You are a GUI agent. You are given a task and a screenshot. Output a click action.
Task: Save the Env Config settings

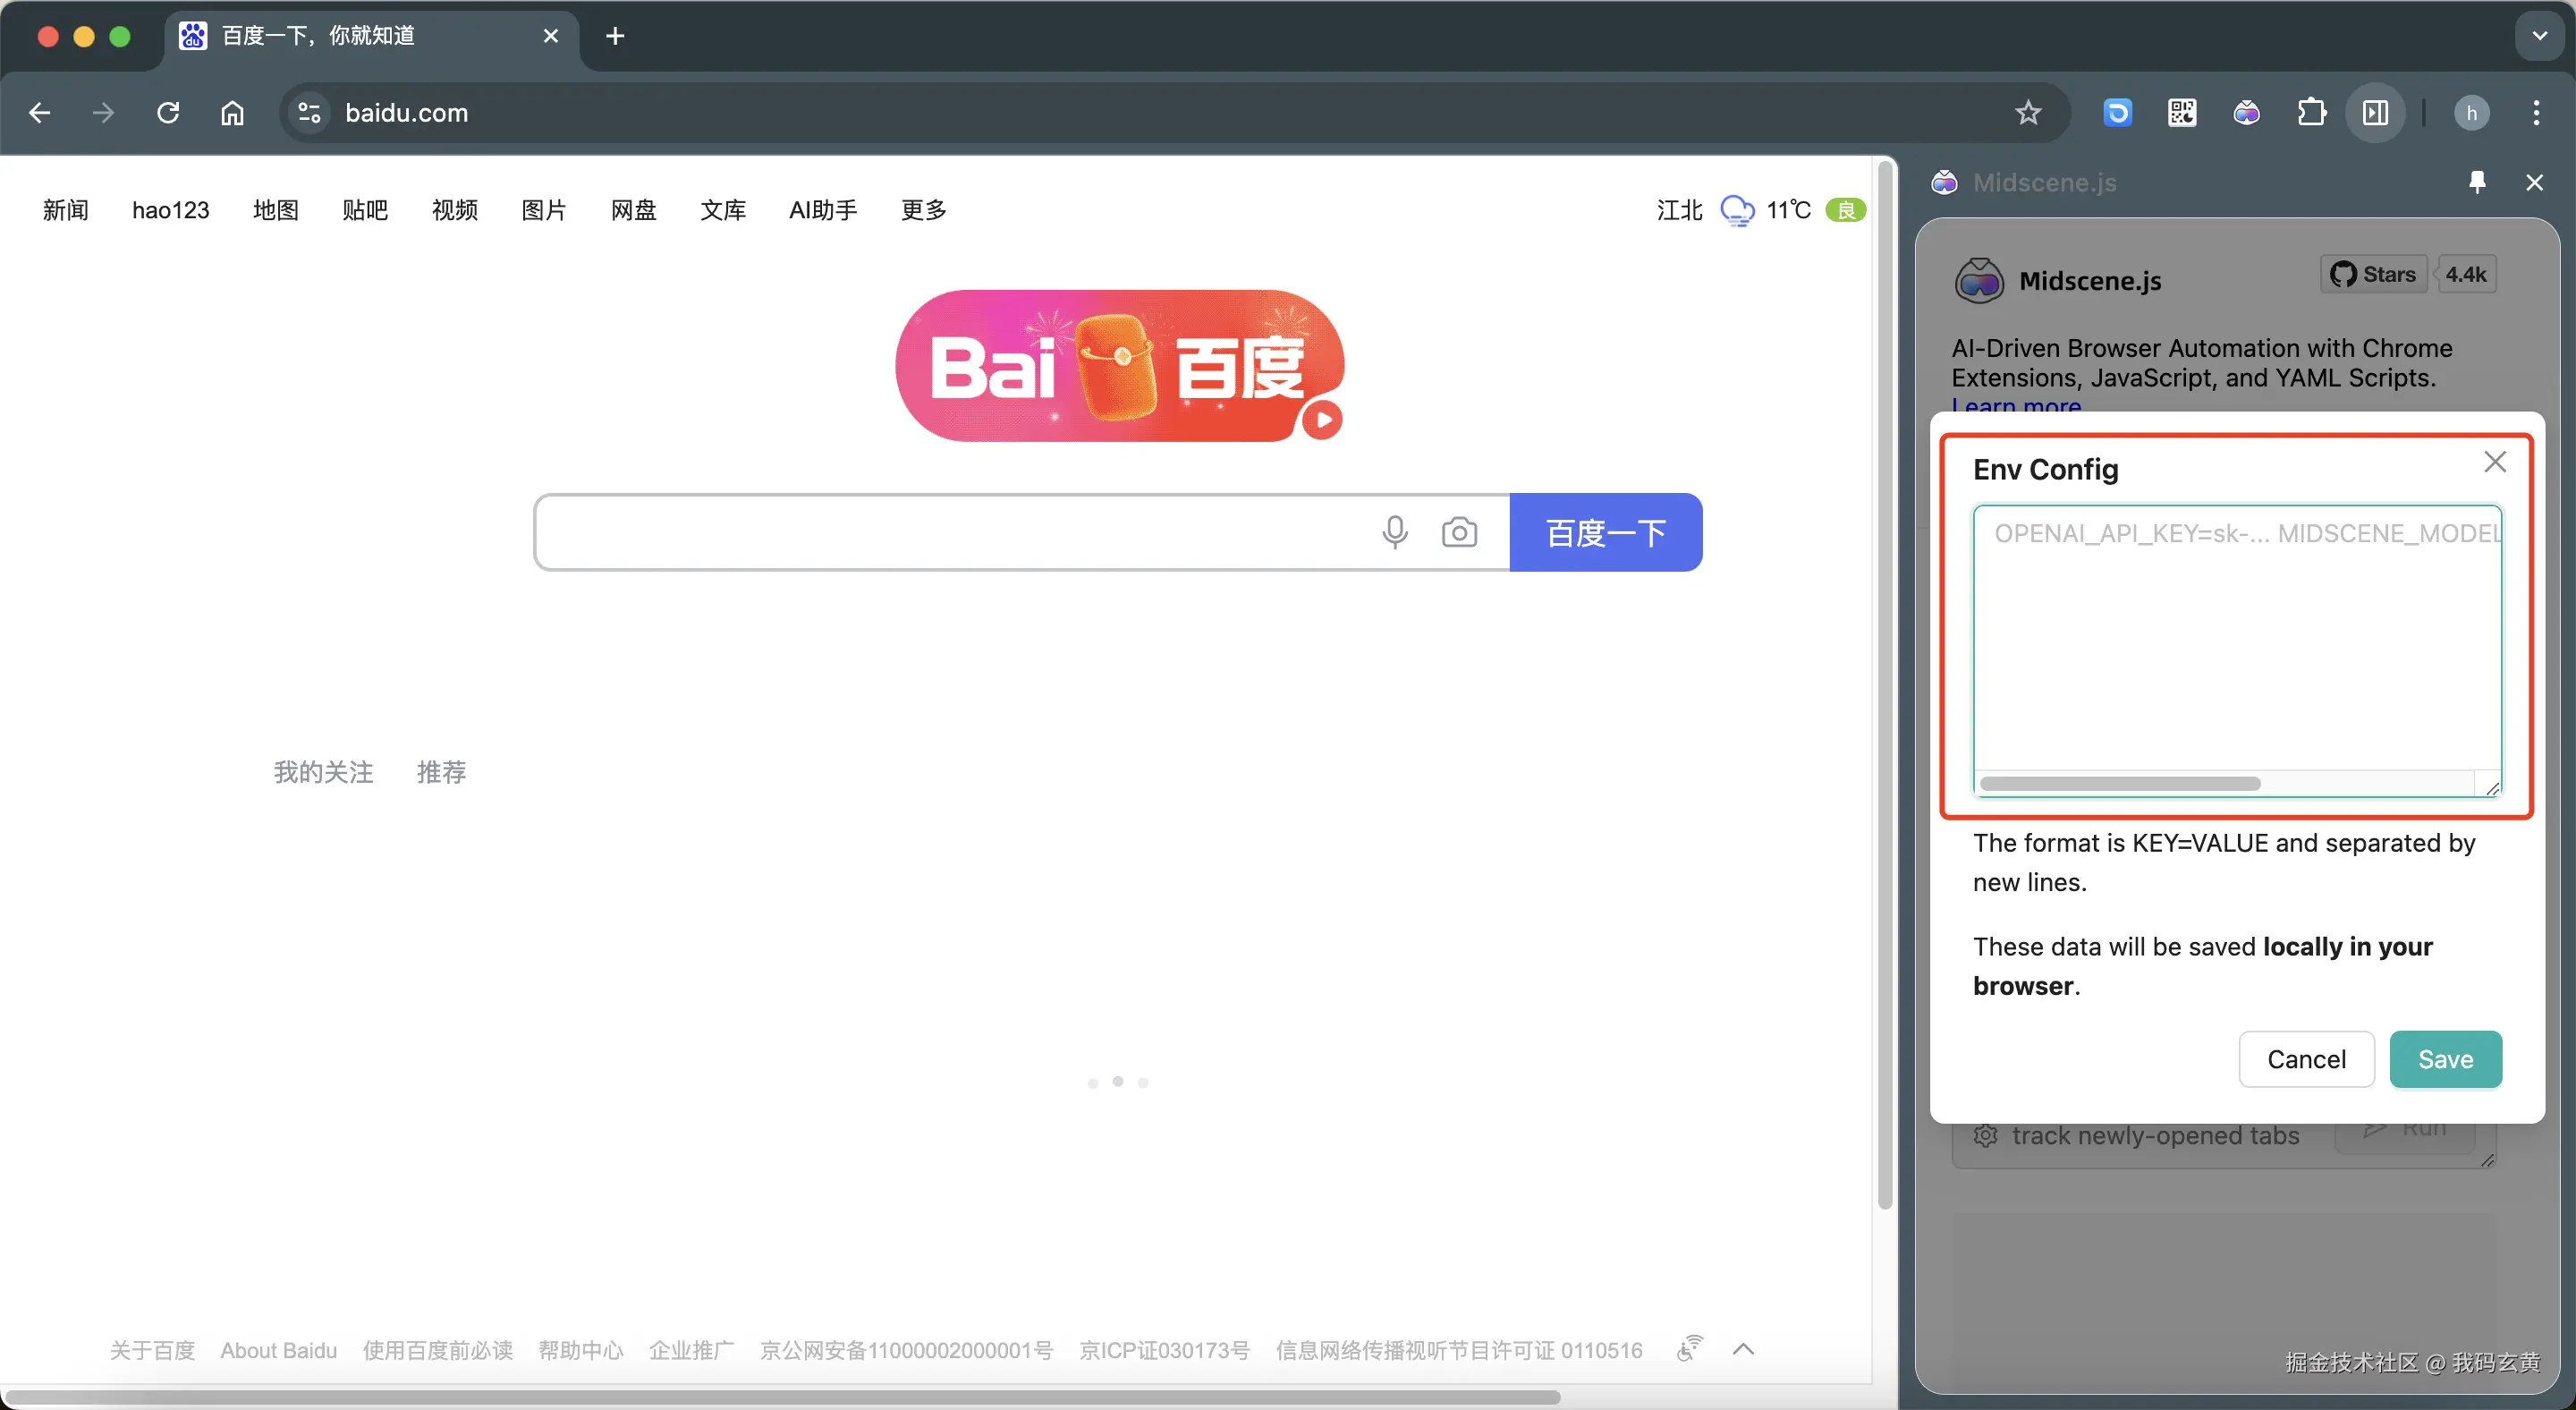(x=2445, y=1059)
